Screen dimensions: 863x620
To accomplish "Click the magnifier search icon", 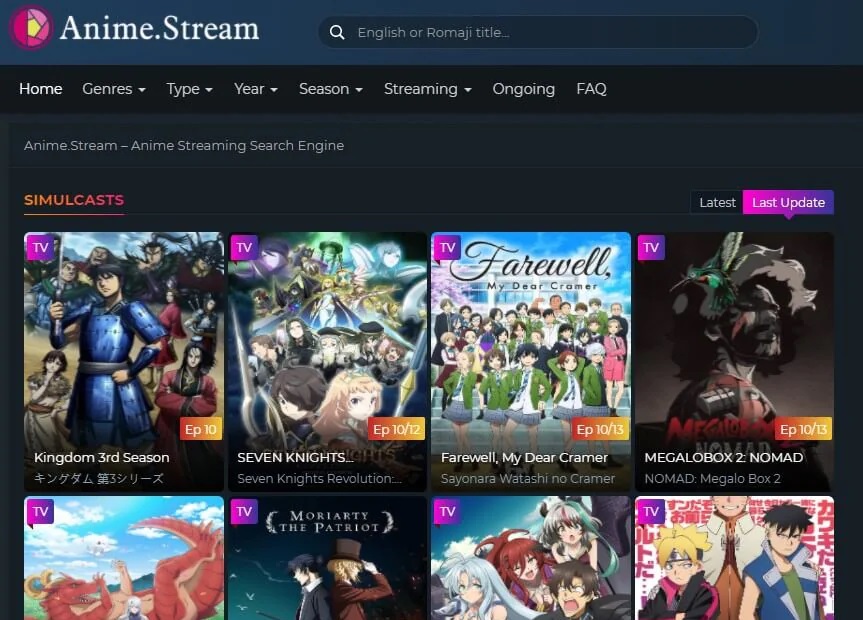I will tap(337, 32).
